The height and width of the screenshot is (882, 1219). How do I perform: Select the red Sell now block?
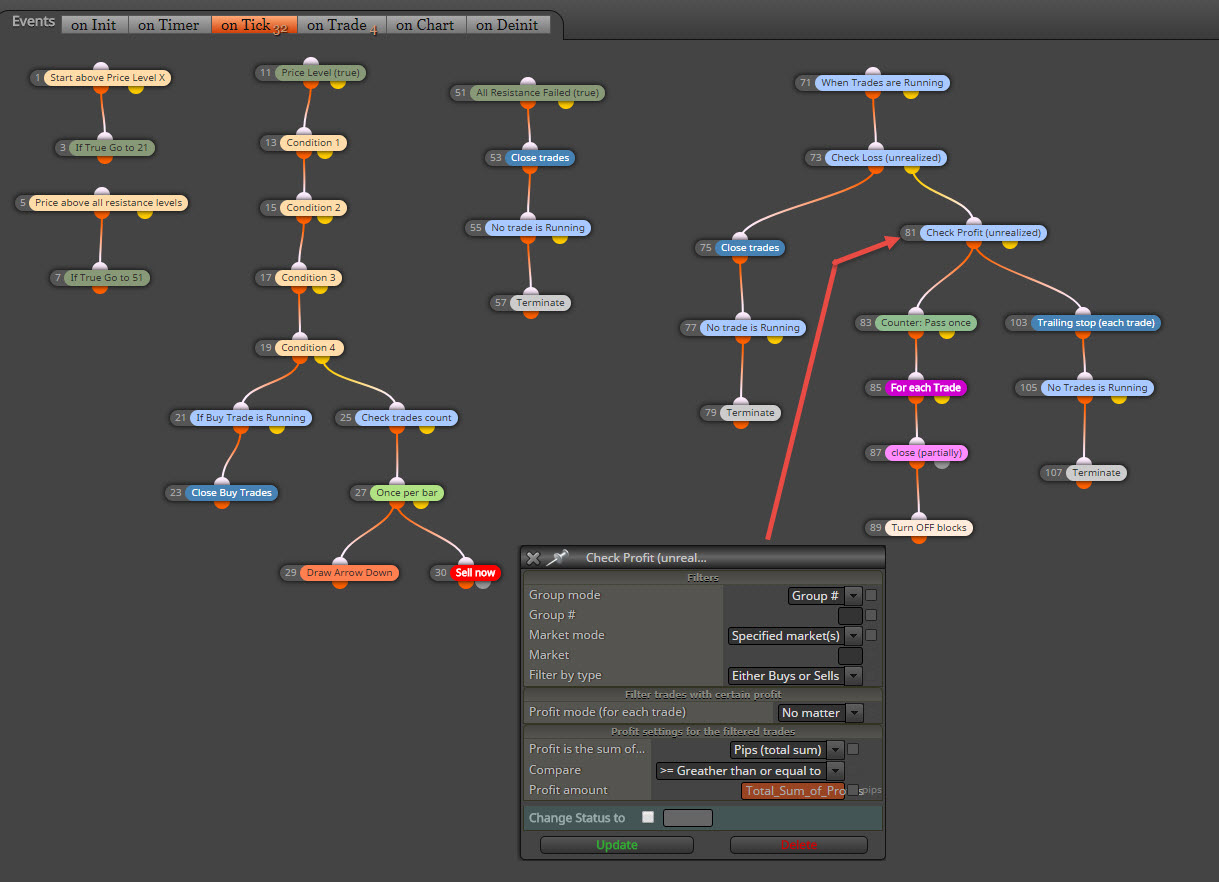(475, 573)
